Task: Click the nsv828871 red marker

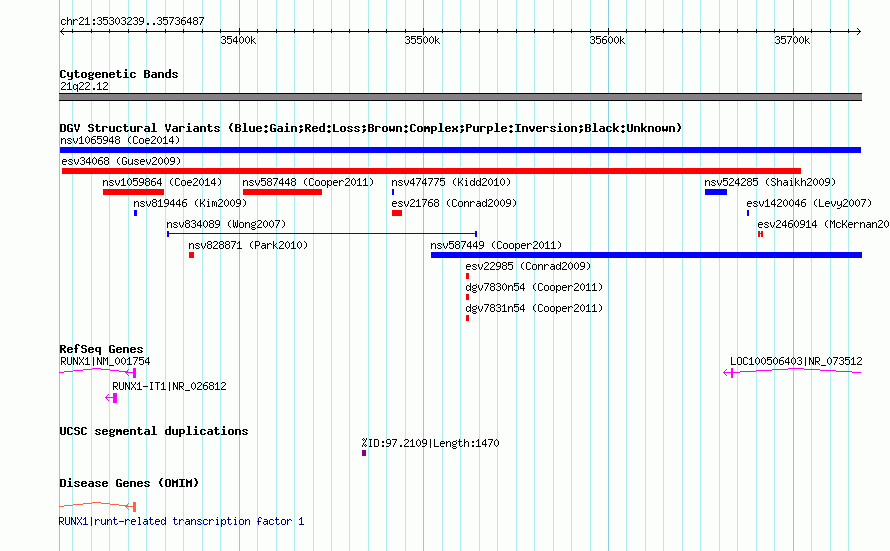Action: (192, 255)
